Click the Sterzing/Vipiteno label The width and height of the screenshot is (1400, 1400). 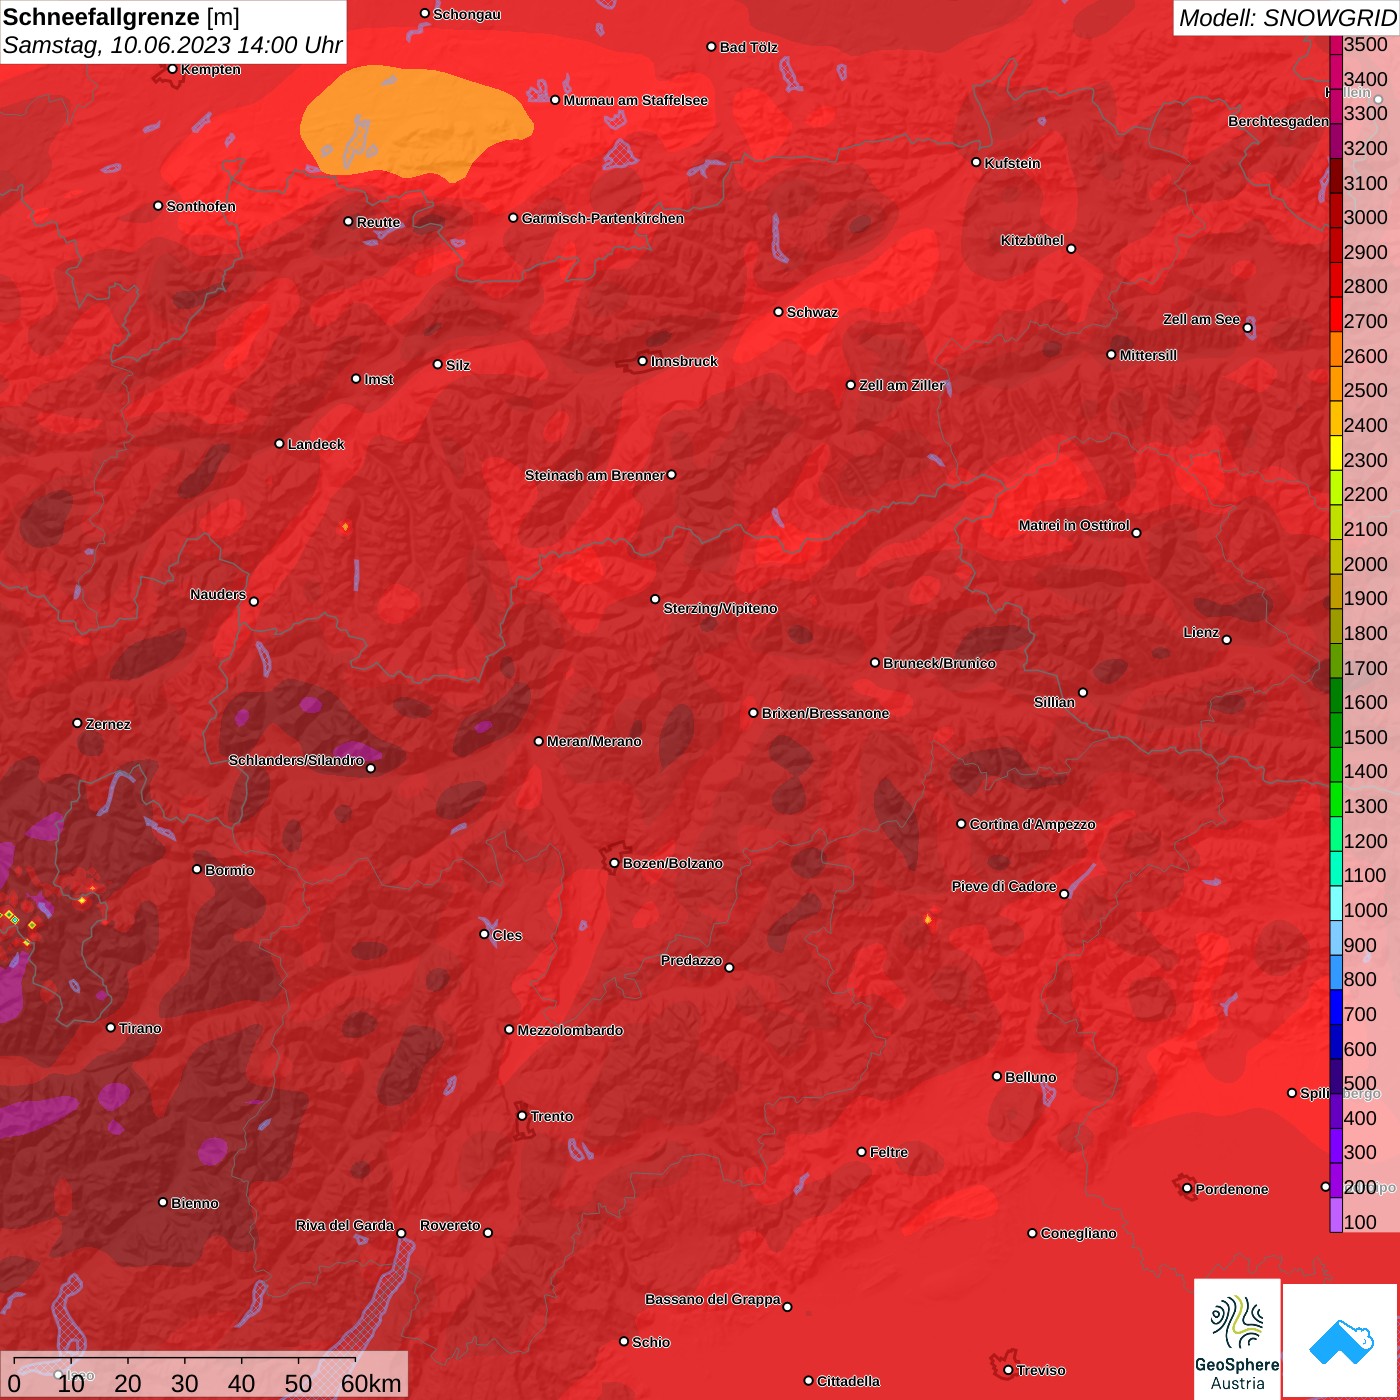[720, 608]
